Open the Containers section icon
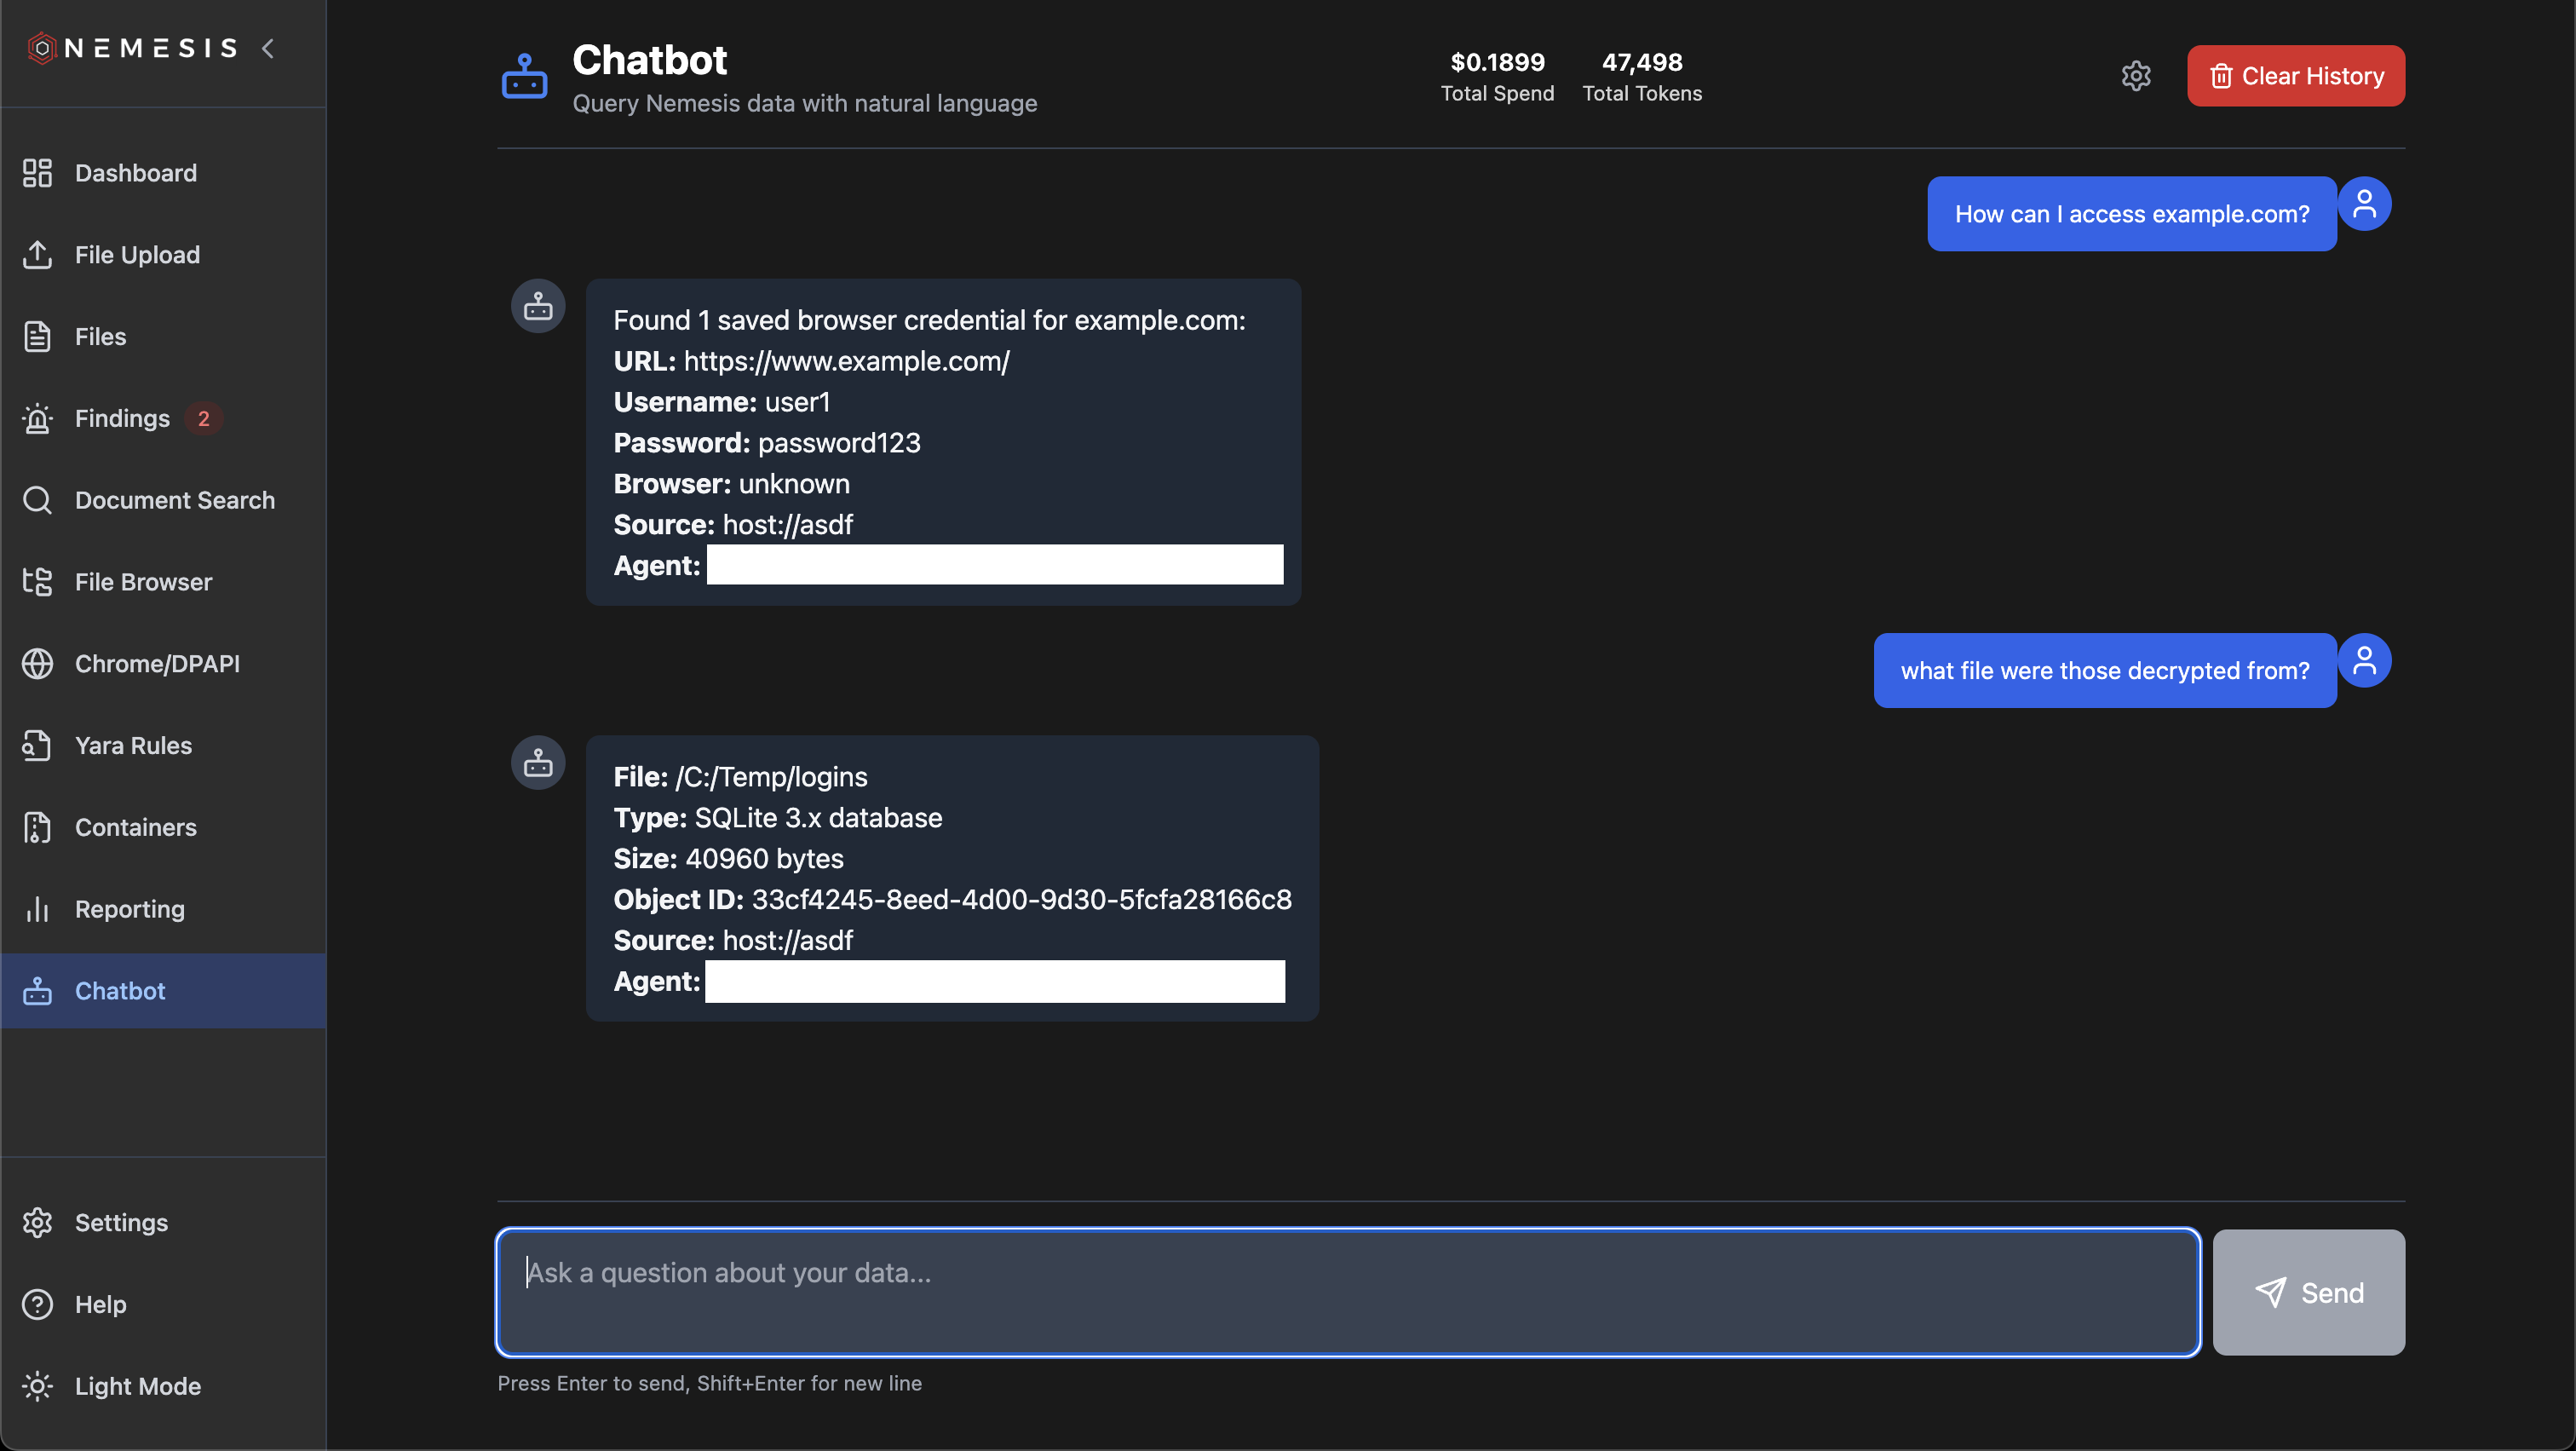Screen dimensions: 2576x1451 click(x=38, y=827)
